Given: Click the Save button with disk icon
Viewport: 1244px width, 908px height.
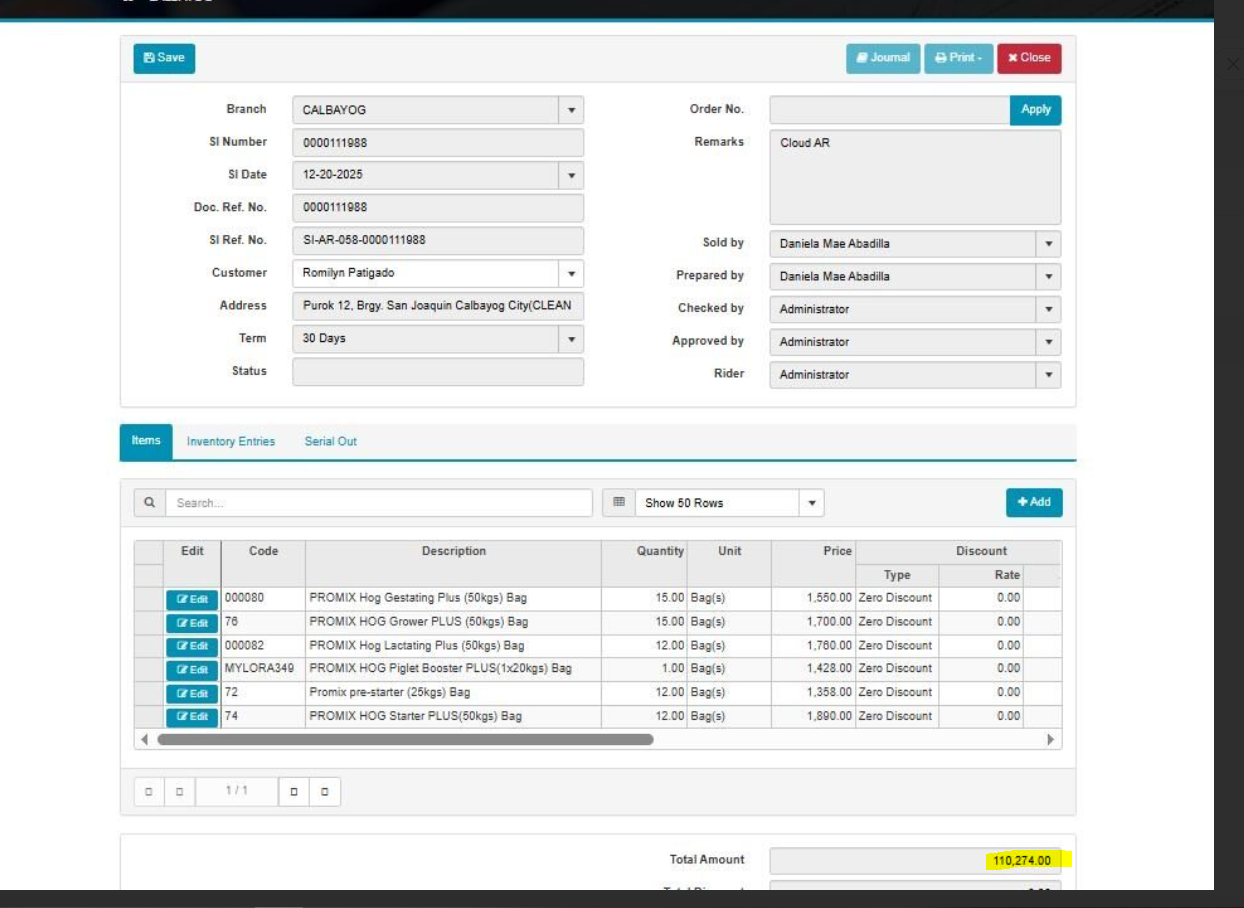Looking at the screenshot, I should coord(164,58).
